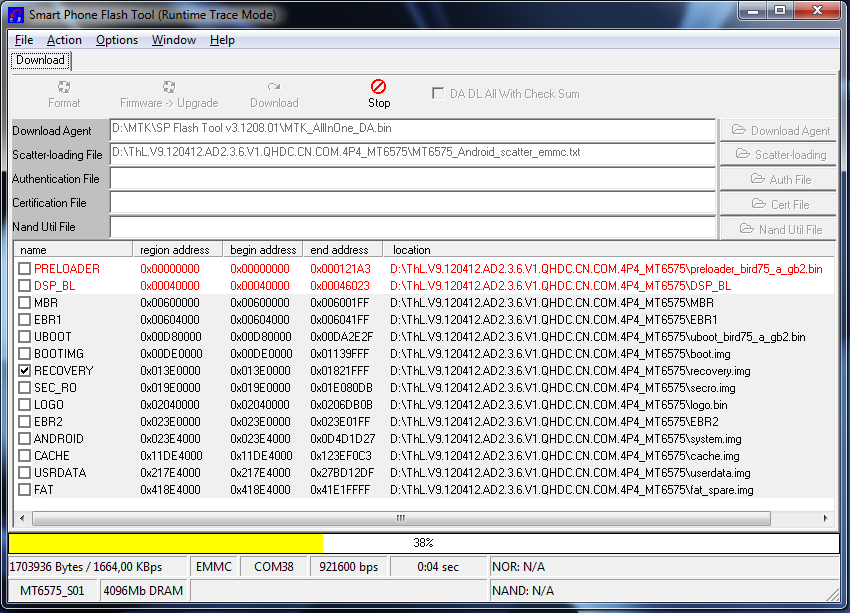Check the CACHE partition checkbox
This screenshot has height=613, width=850.
coord(24,456)
